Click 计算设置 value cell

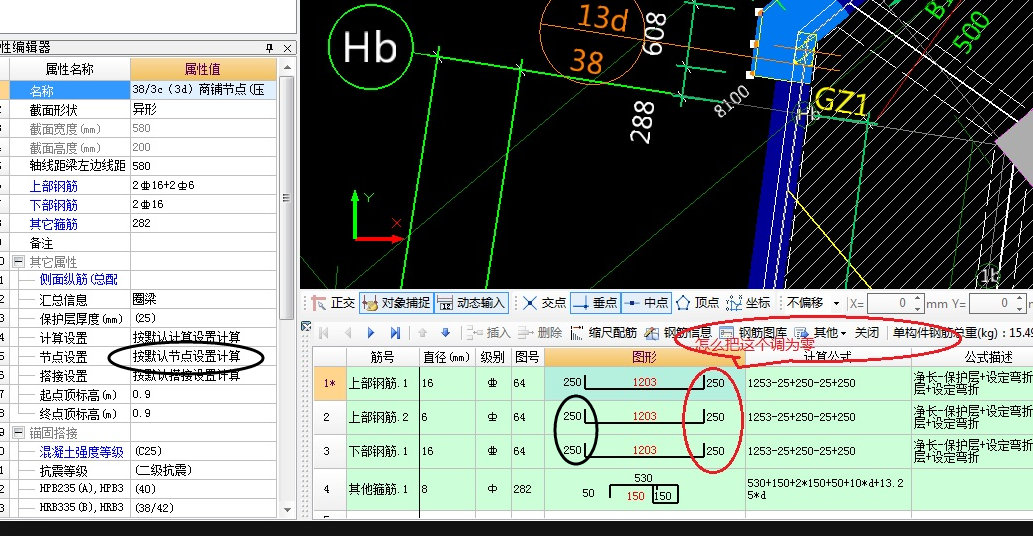[203, 337]
